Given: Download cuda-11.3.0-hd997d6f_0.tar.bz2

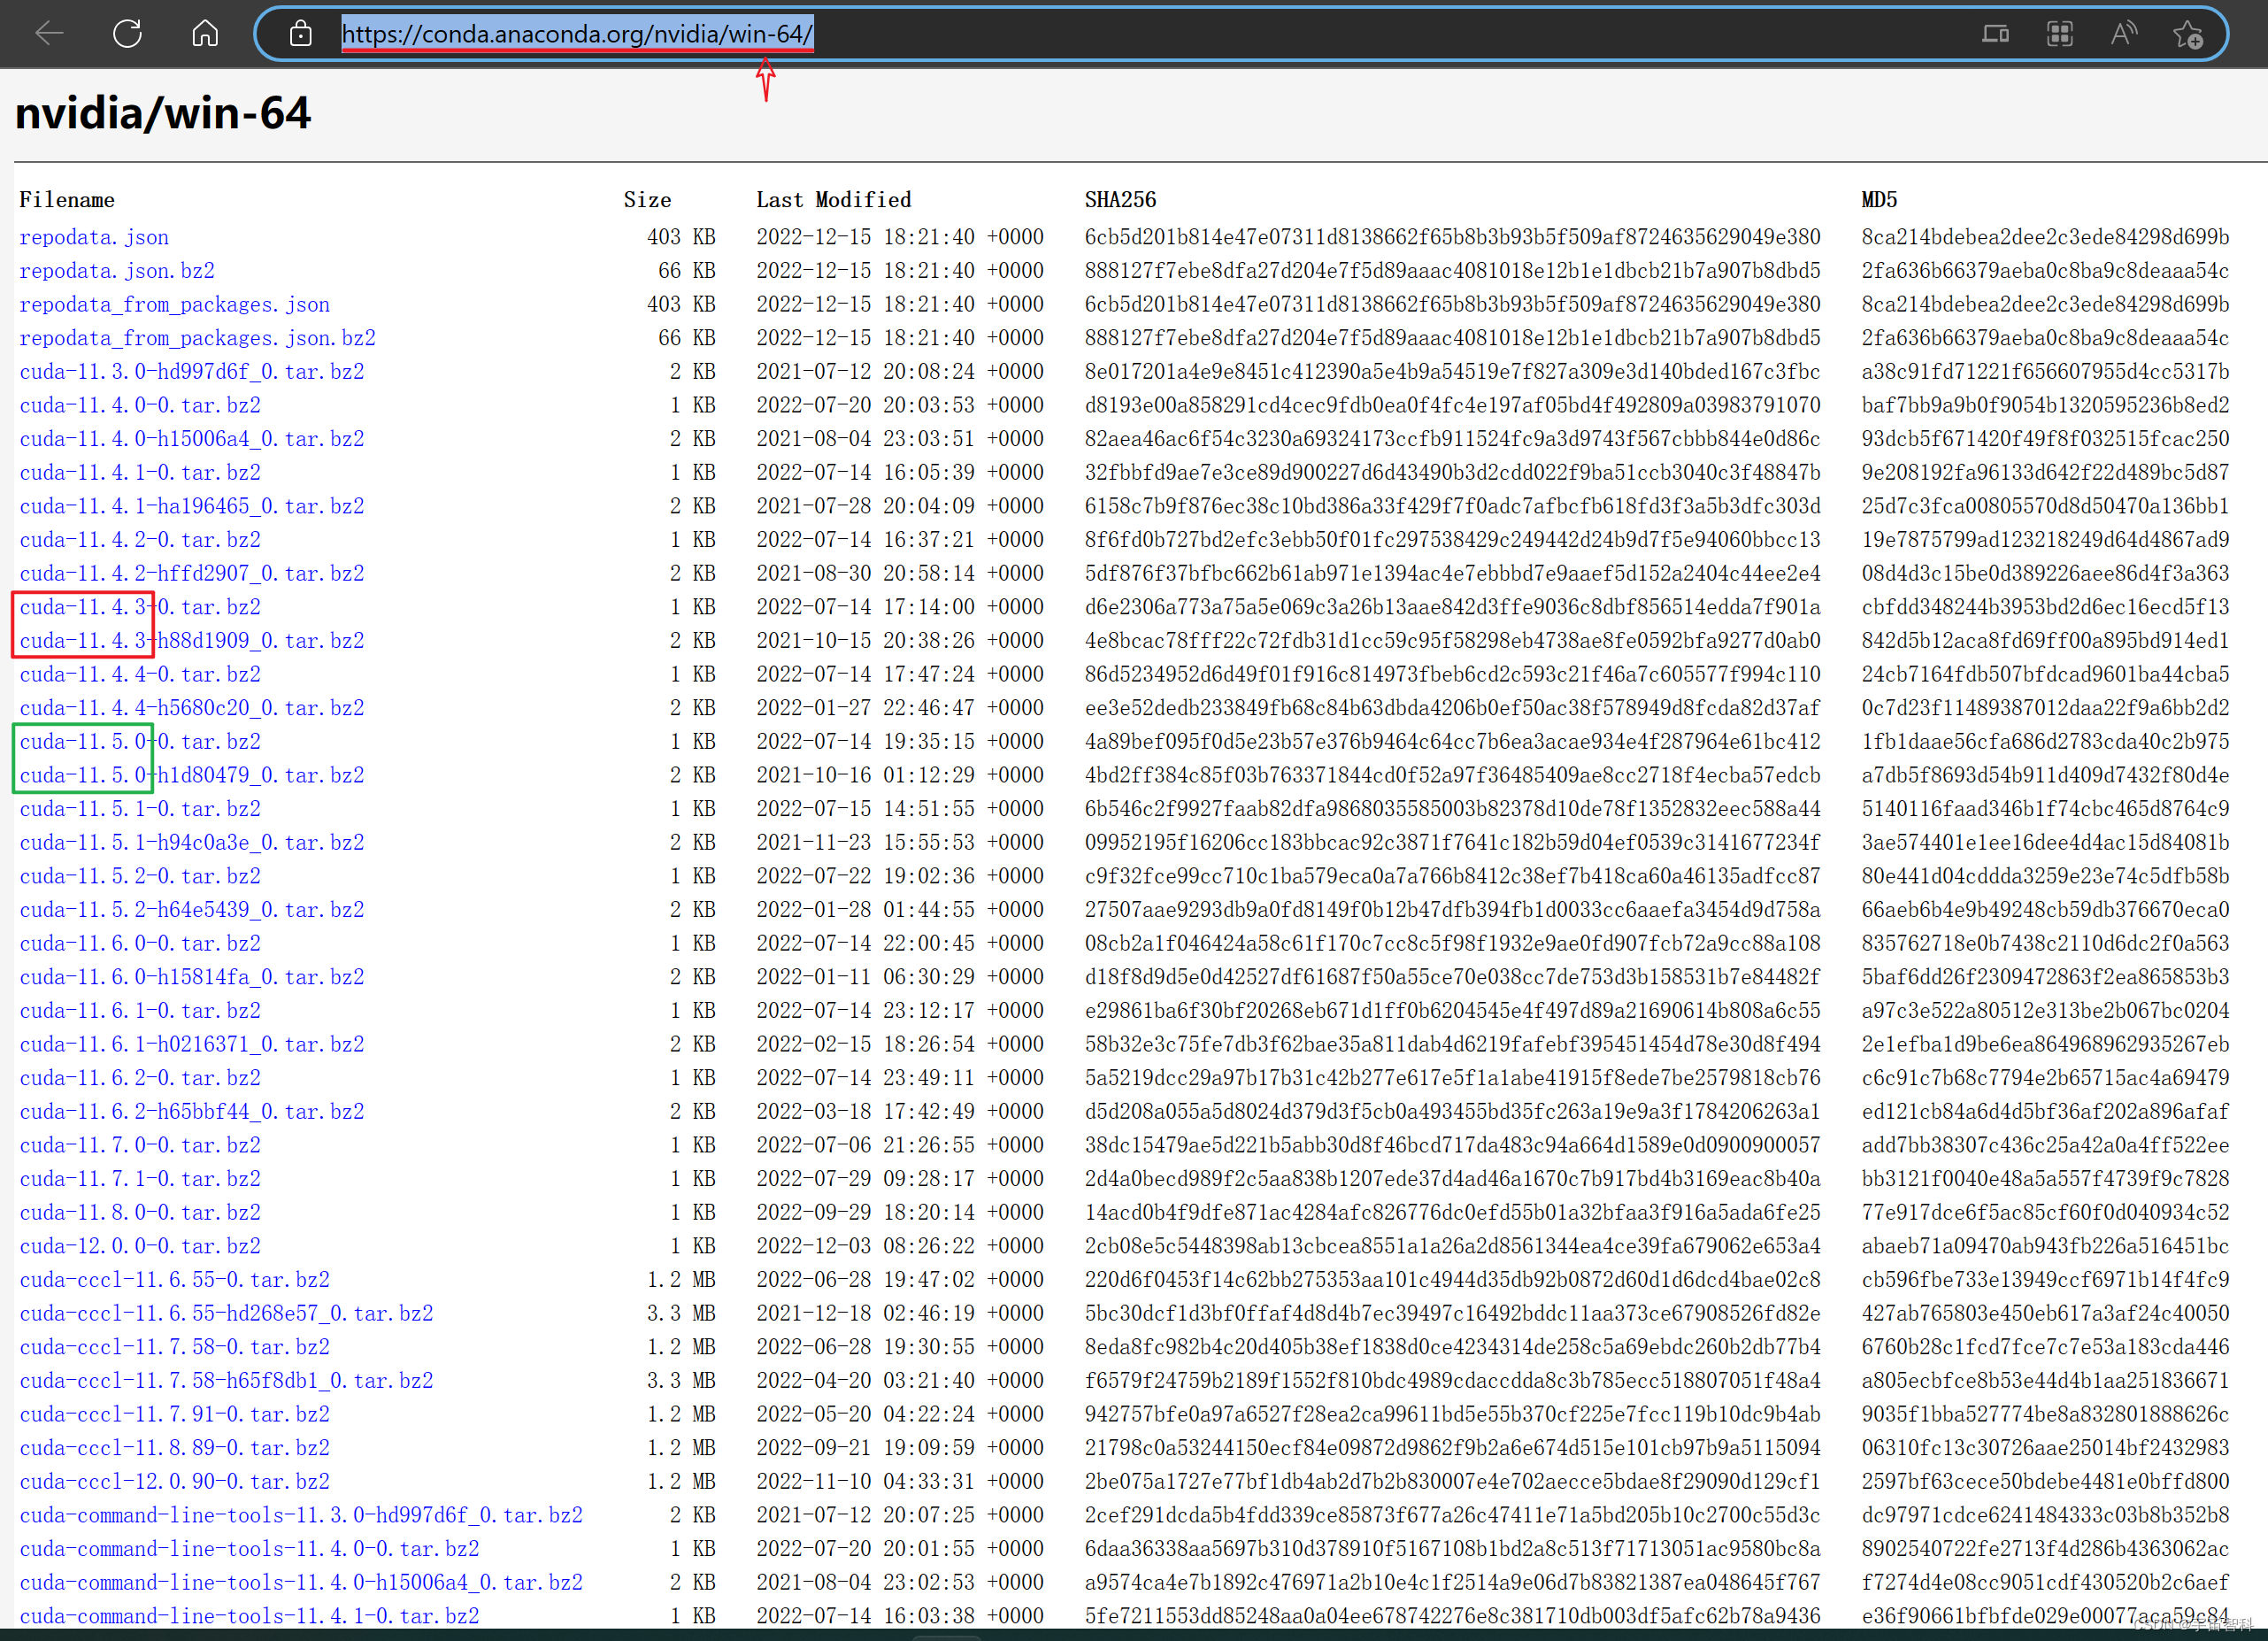Looking at the screenshot, I should tap(192, 372).
